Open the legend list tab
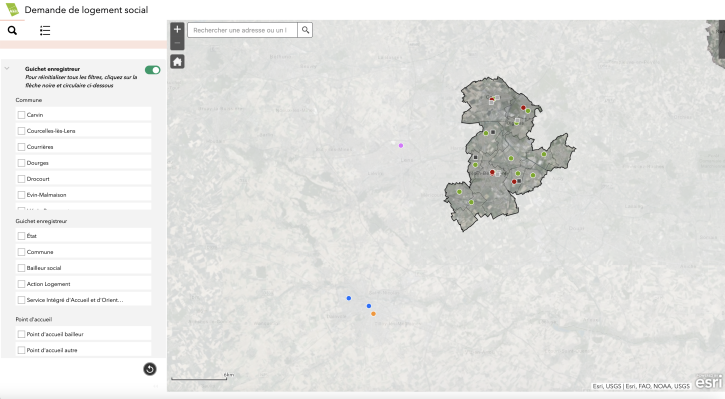The height and width of the screenshot is (399, 725). point(45,31)
